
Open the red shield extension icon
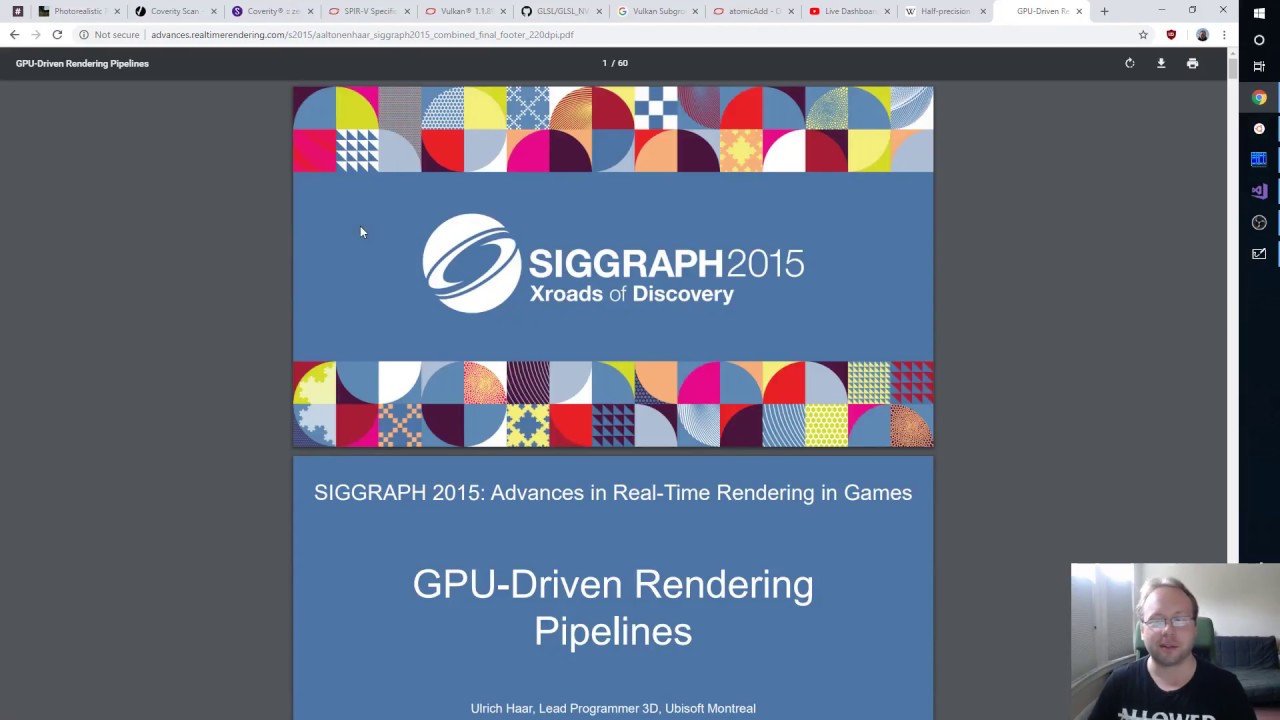[x=1171, y=34]
